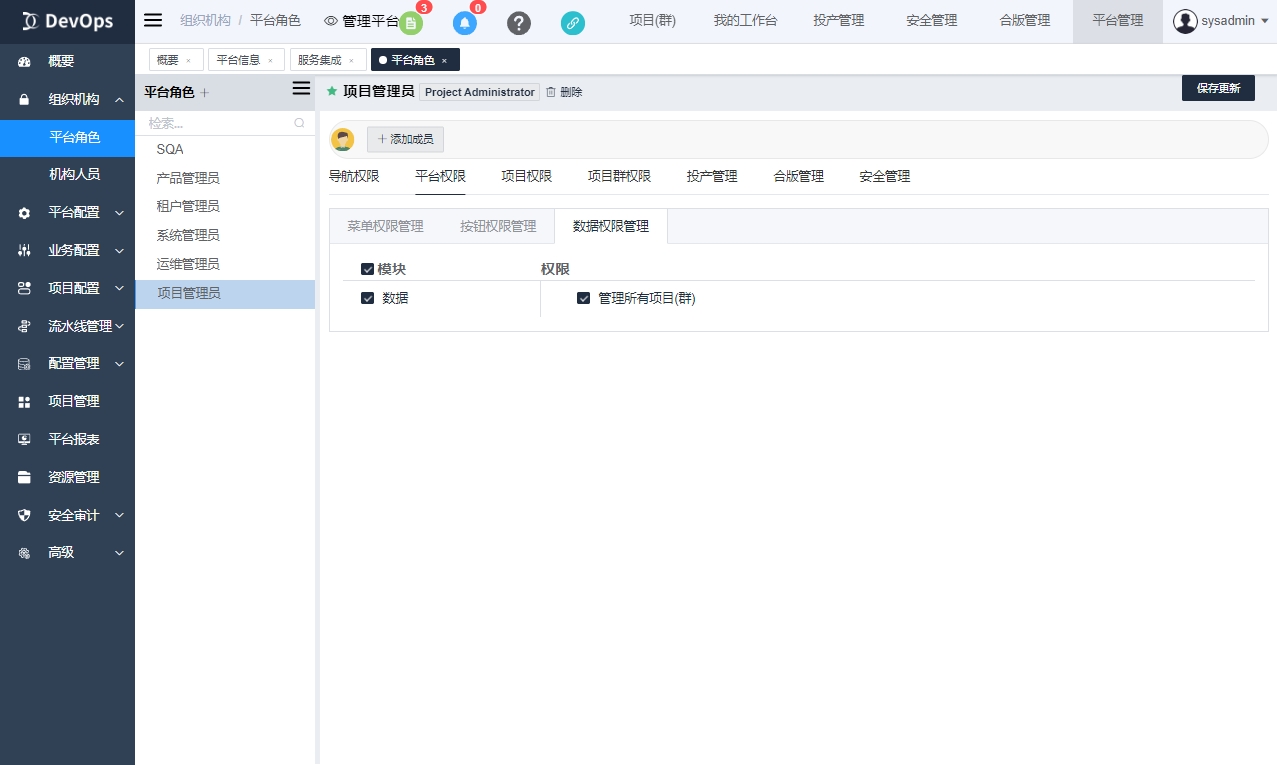
Task: Click the 添加成员 button
Action: coord(405,139)
